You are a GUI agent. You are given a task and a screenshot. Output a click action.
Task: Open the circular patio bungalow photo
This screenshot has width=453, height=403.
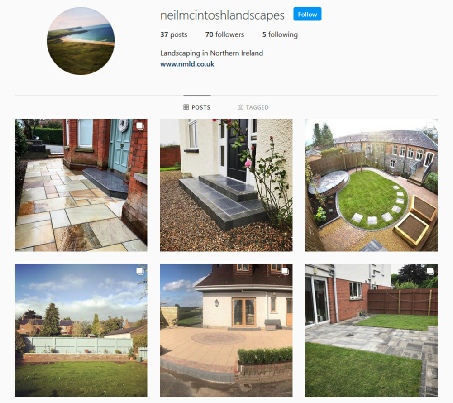coord(226,330)
